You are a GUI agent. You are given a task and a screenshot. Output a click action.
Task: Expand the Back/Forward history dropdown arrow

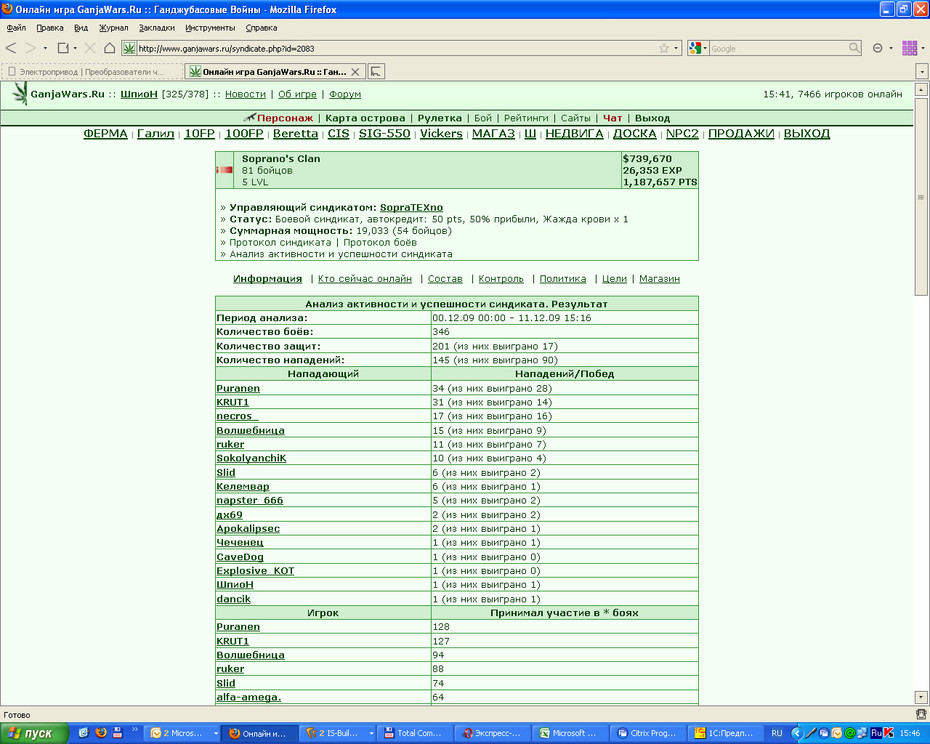tap(45, 49)
